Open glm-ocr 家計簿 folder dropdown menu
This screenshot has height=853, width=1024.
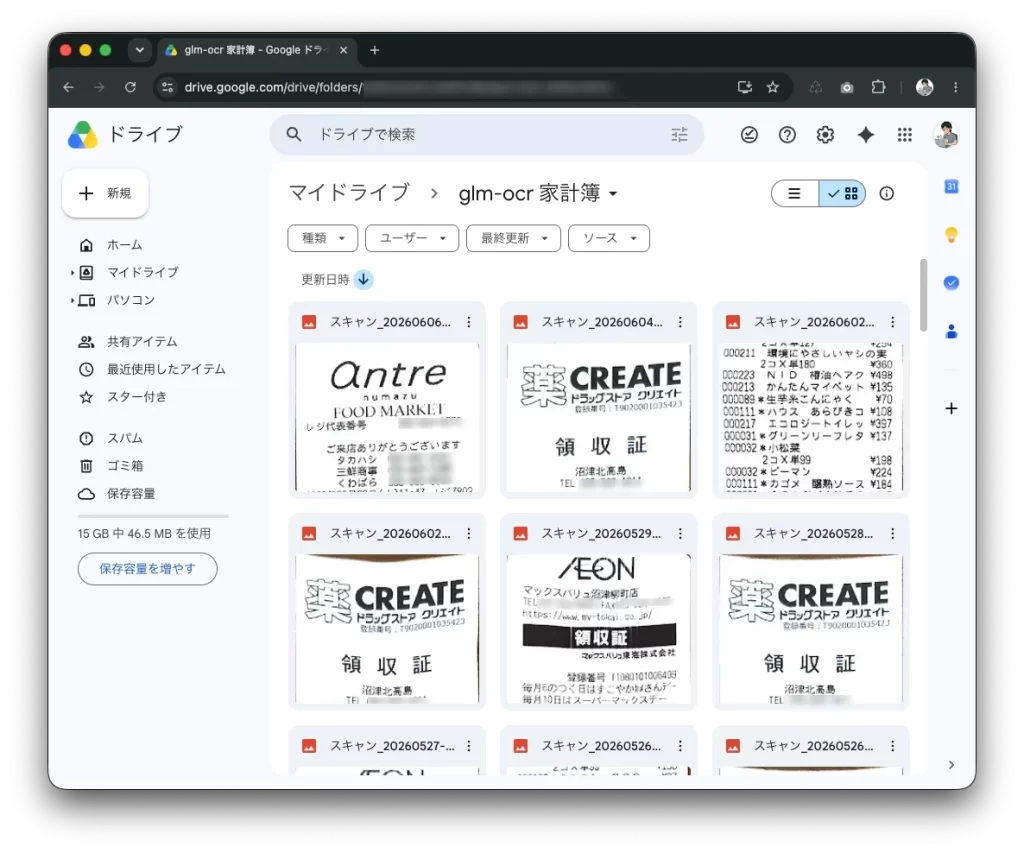click(x=613, y=194)
